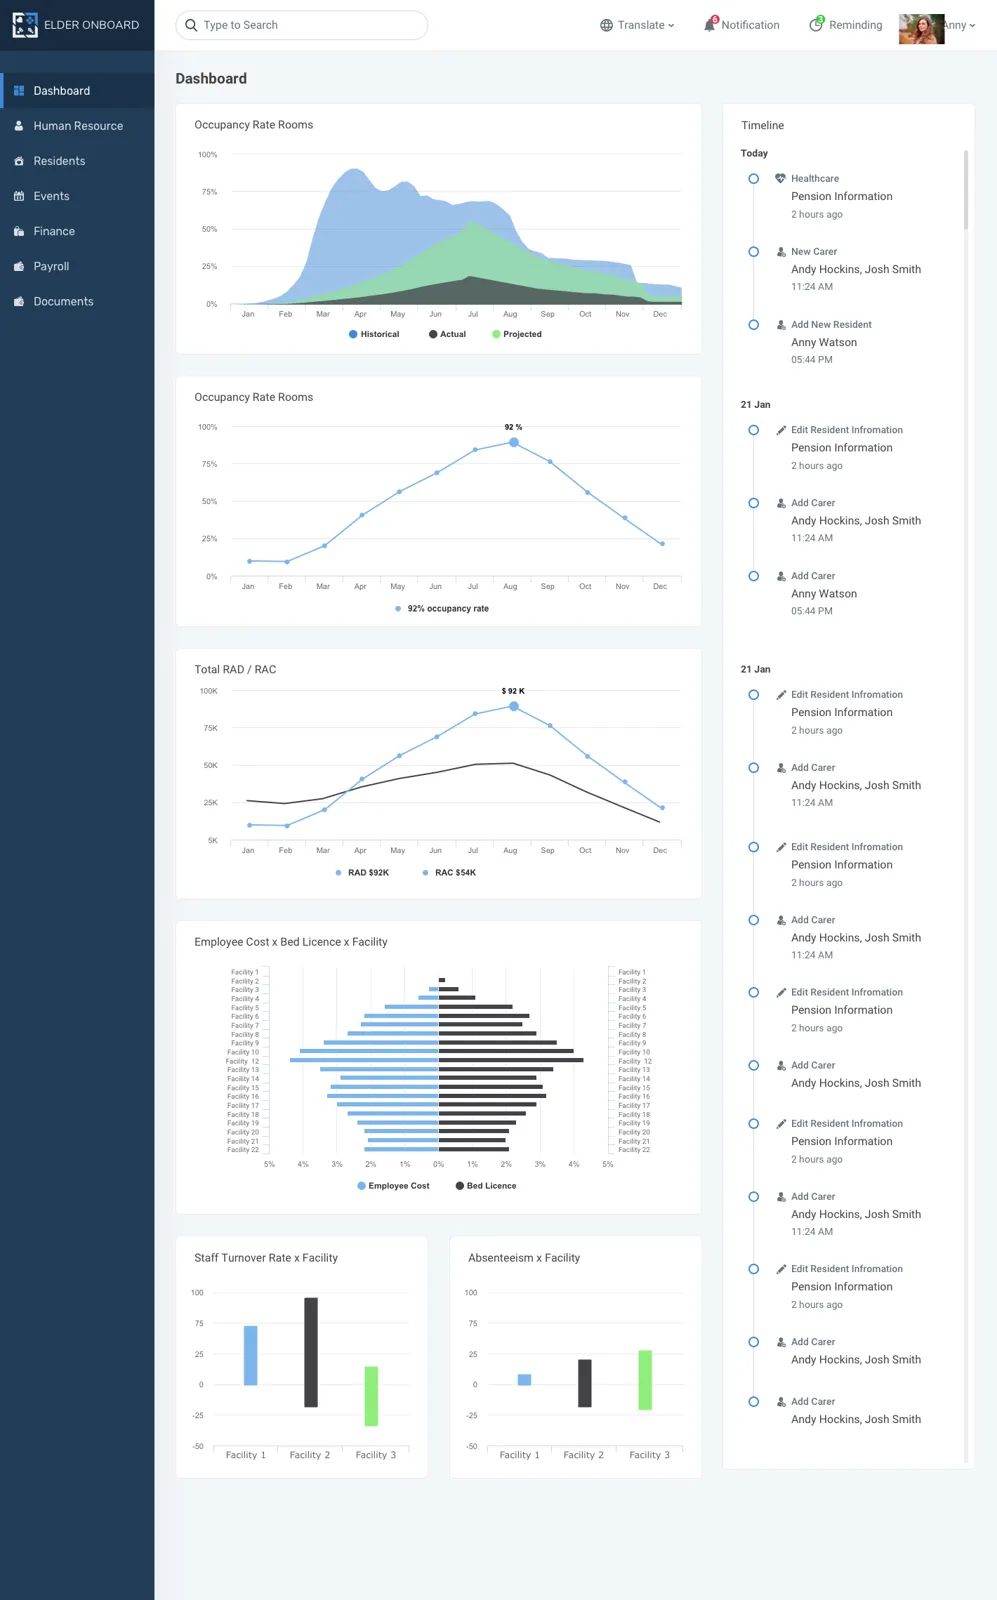Click the Add New Resident timeline circle marker
This screenshot has width=997, height=1600.
tap(754, 325)
